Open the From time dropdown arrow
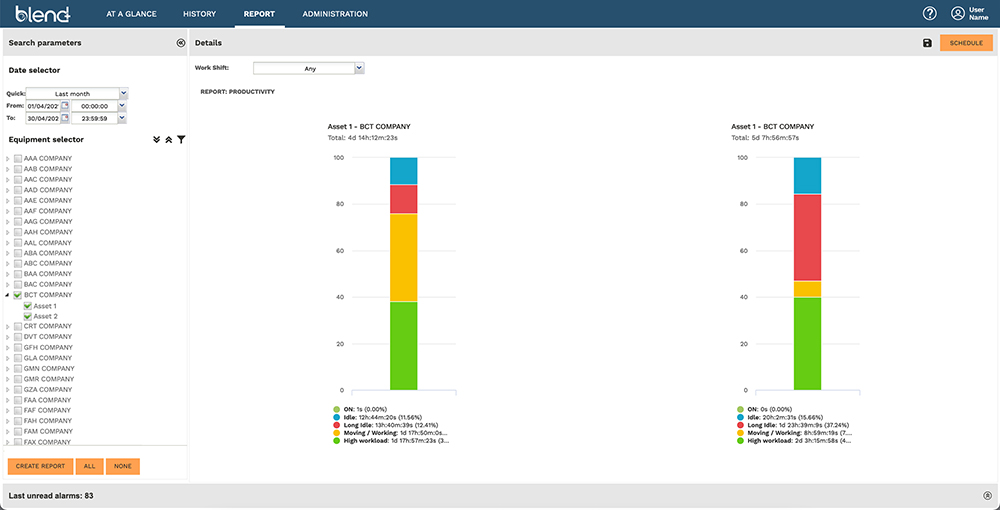1000x510 pixels. point(122,106)
